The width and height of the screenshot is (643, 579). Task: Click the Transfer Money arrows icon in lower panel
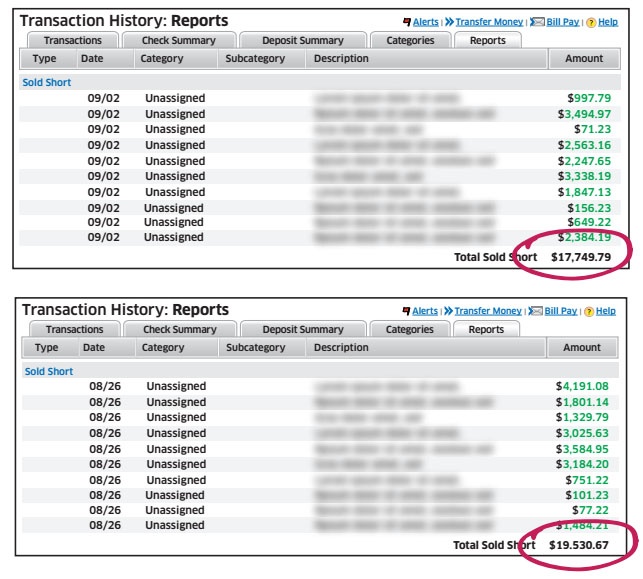[449, 311]
